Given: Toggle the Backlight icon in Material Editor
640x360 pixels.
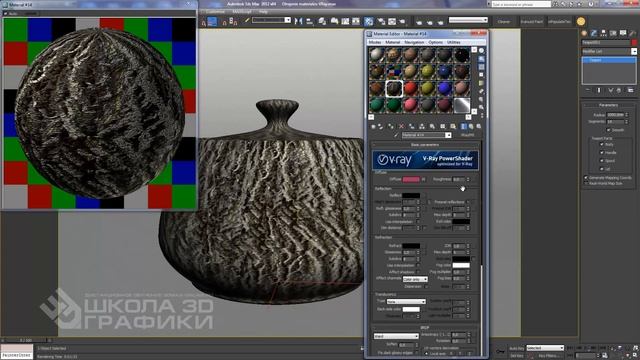Looking at the screenshot, I should (x=482, y=59).
